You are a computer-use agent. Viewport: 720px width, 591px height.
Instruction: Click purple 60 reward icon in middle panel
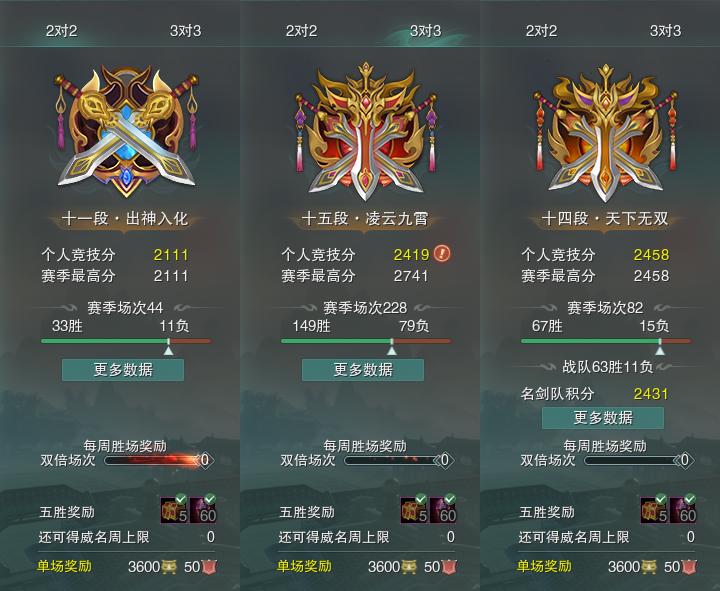point(443,510)
